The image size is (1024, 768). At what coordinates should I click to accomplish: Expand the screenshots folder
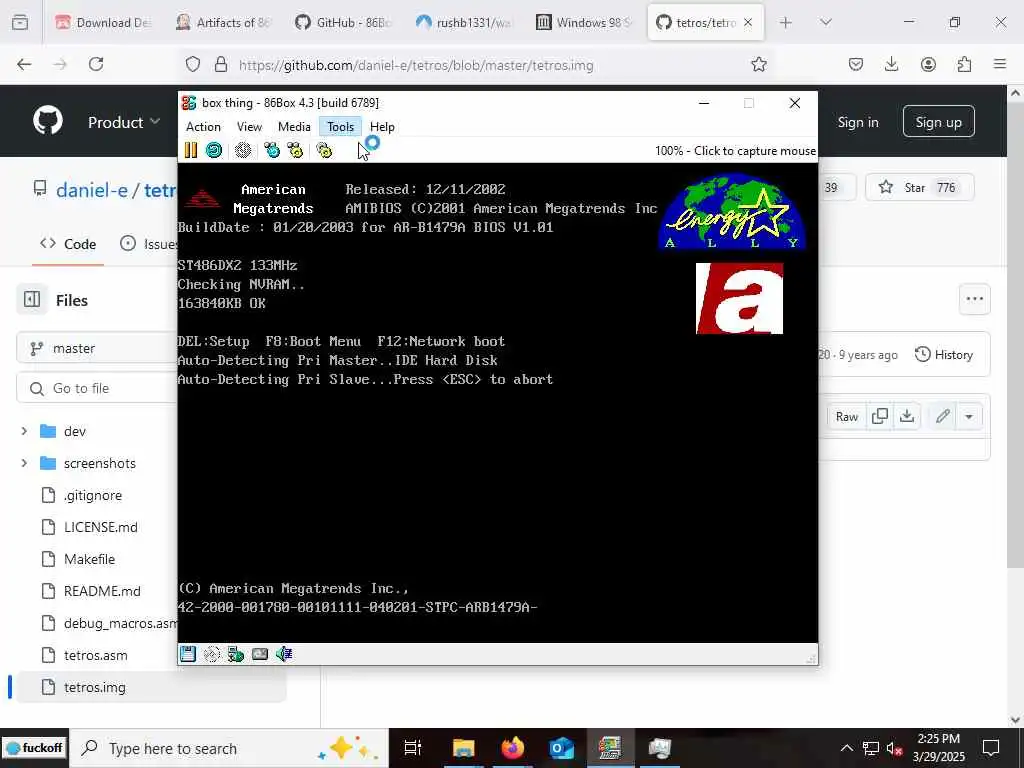pos(24,463)
